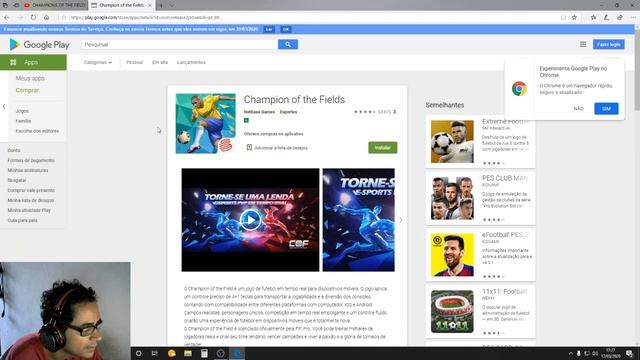Click the browser back arrow
The width and height of the screenshot is (640, 360).
click(7, 18)
